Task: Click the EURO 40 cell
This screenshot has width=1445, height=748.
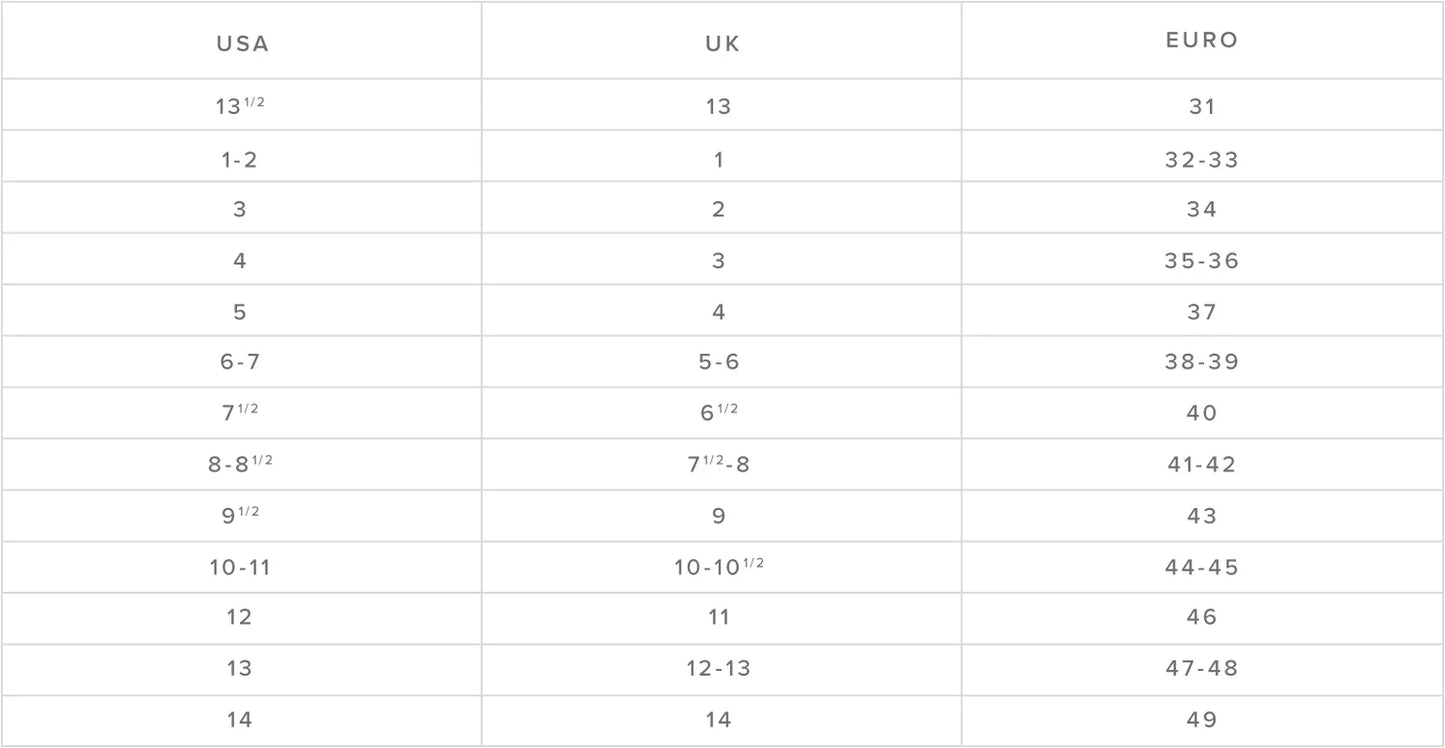Action: [1202, 414]
